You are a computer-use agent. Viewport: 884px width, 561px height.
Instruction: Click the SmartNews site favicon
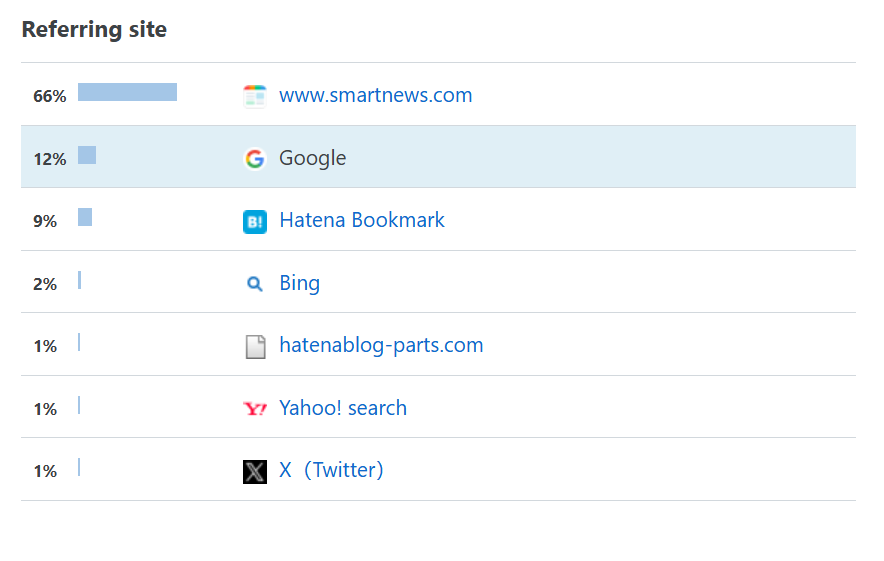point(255,96)
